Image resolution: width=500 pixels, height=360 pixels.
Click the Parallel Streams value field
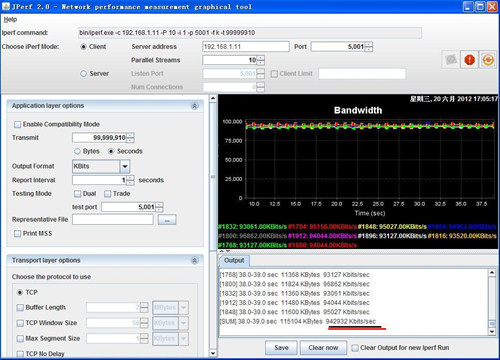coord(230,60)
